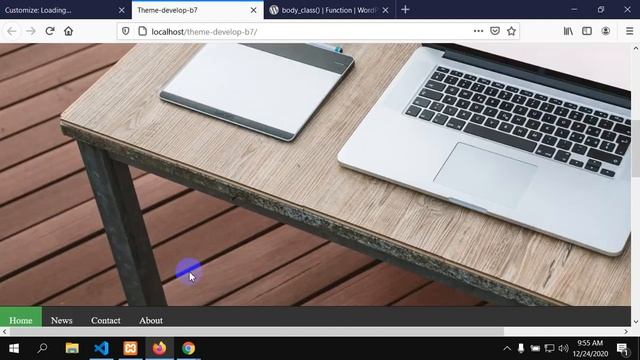Open the Firefox home page
640x360 pixels.
pos(69,31)
